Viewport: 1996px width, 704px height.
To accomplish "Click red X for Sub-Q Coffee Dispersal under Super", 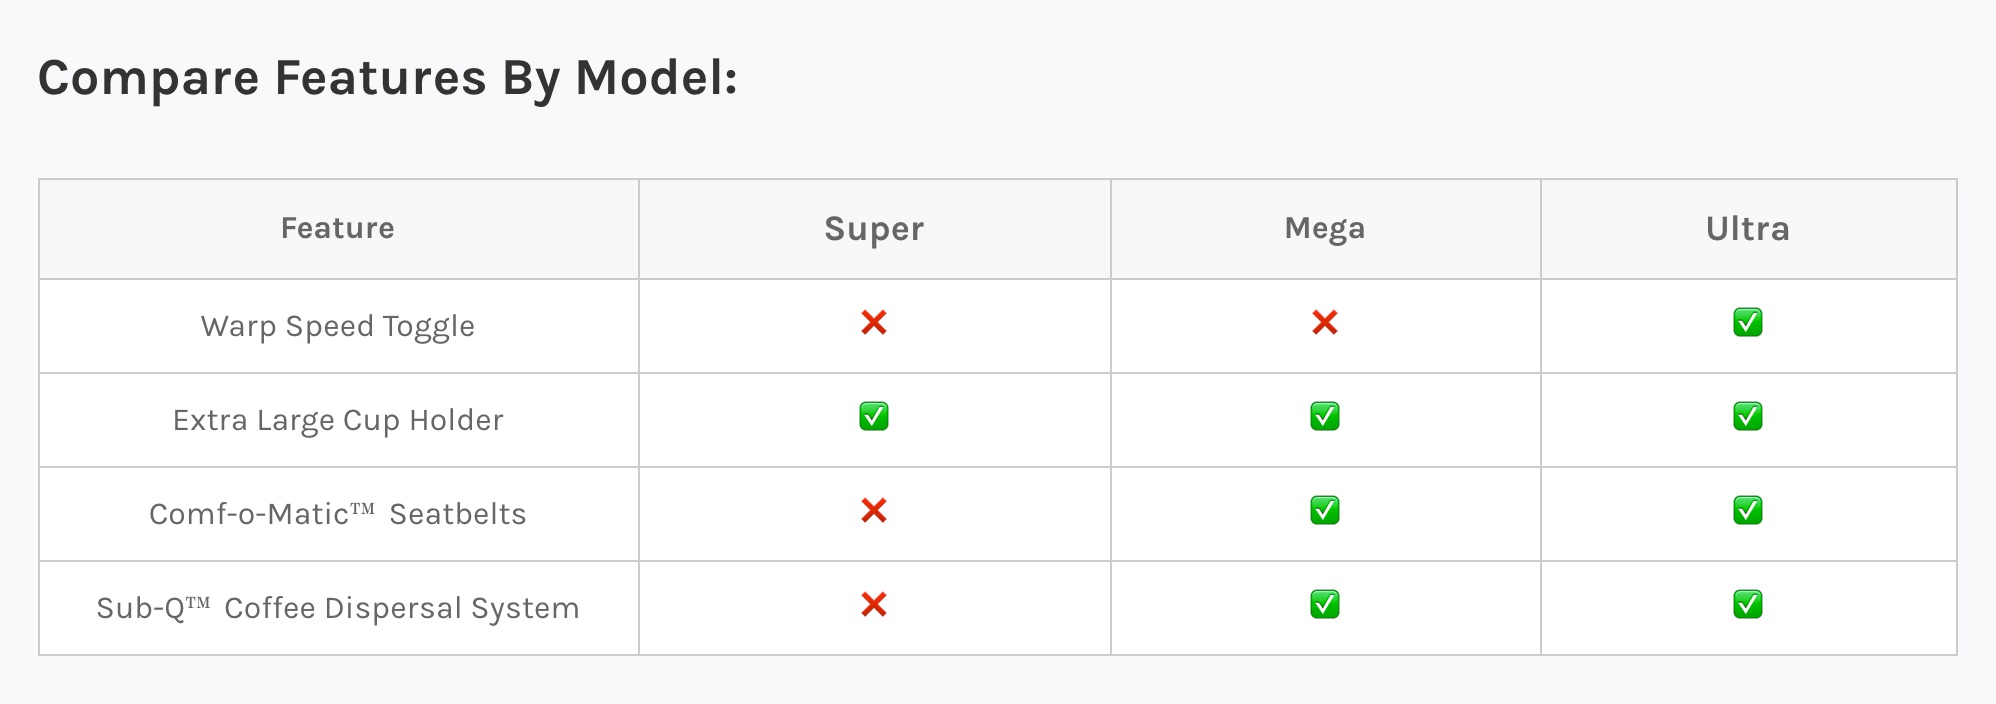I will point(874,605).
